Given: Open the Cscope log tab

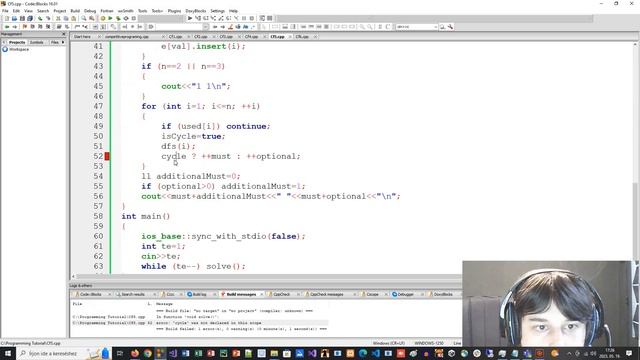Looking at the screenshot, I should tap(372, 294).
